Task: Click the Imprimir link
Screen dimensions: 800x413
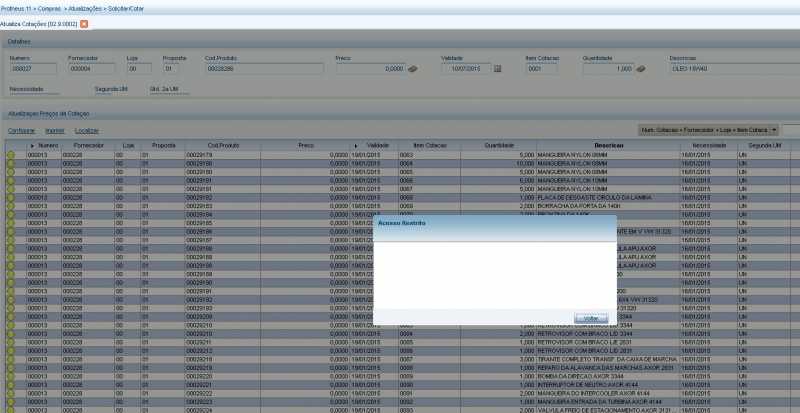Action: tap(55, 131)
